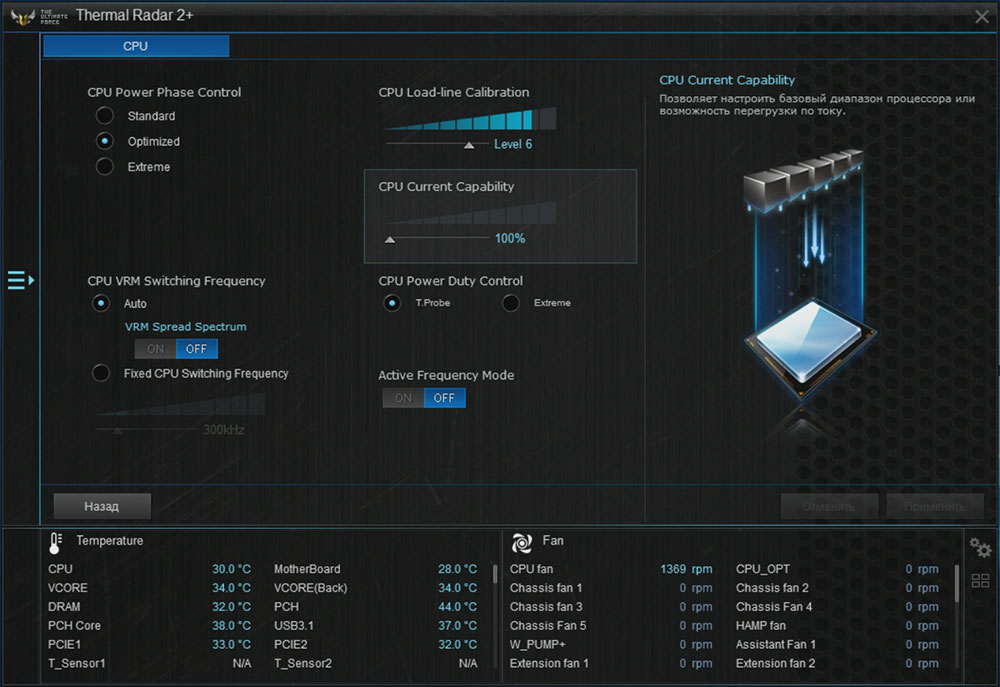Click the CPU Current Capability help heading
1000x687 pixels.
pyautogui.click(x=727, y=80)
